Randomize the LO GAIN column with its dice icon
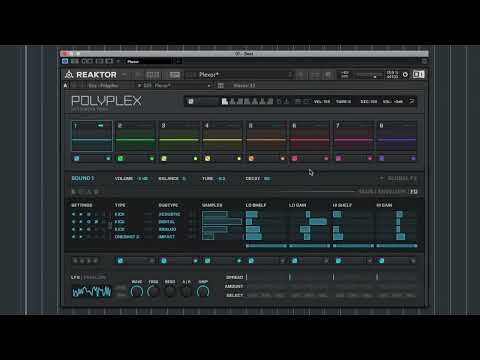This screenshot has height=360, width=480. [295, 261]
